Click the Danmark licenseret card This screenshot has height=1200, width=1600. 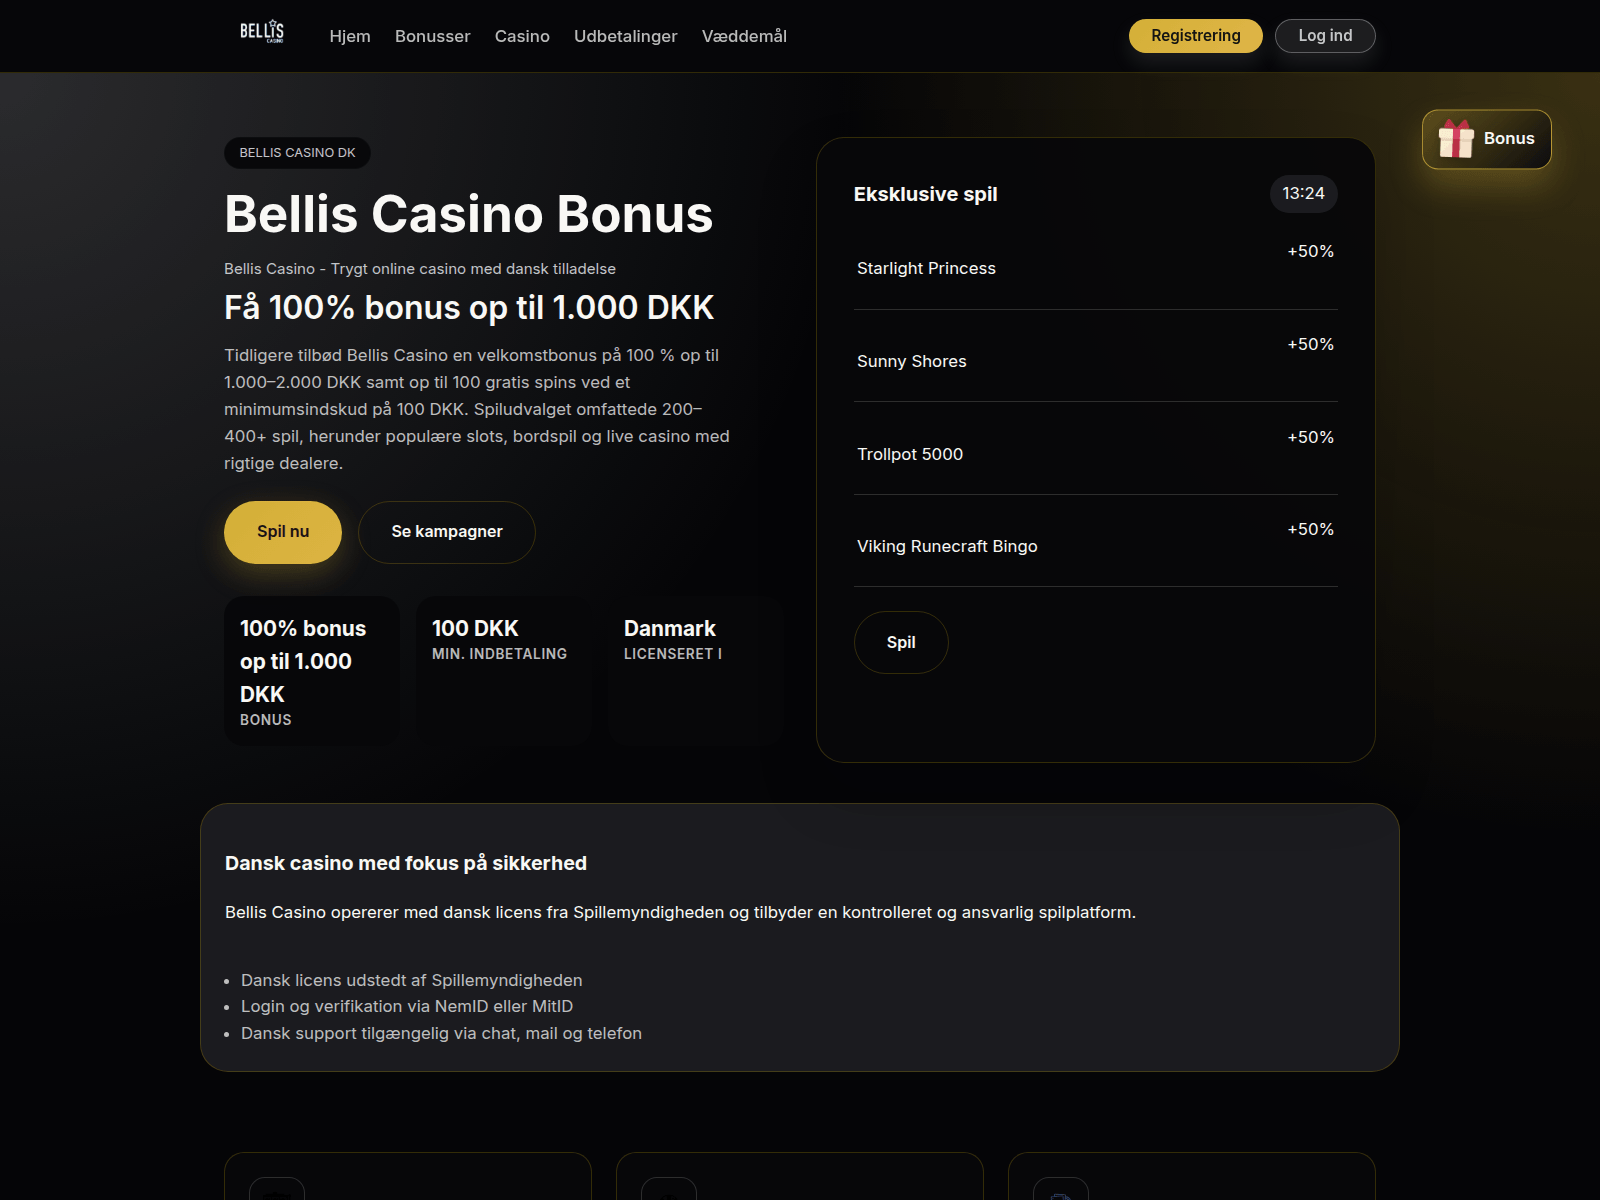tap(696, 671)
